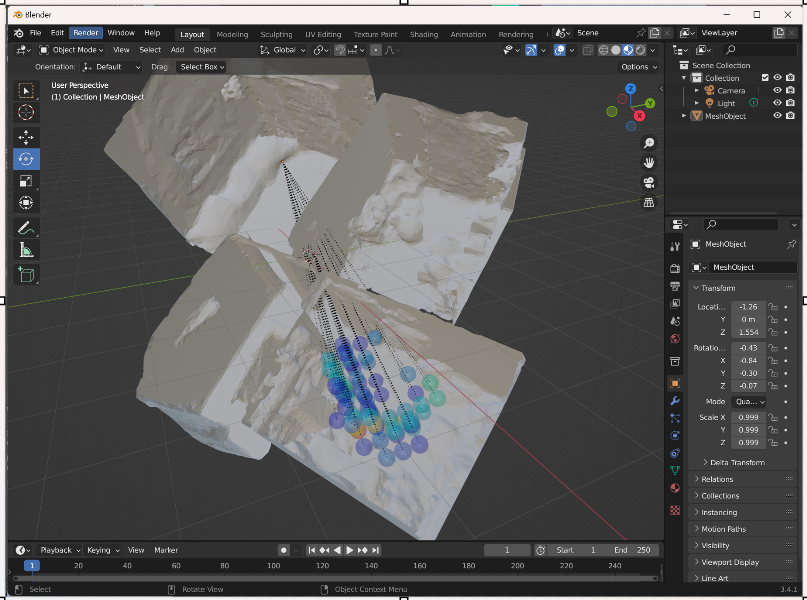Viewport: 807px width, 600px height.
Task: Open the Modifier properties wrench tab
Action: coord(675,401)
